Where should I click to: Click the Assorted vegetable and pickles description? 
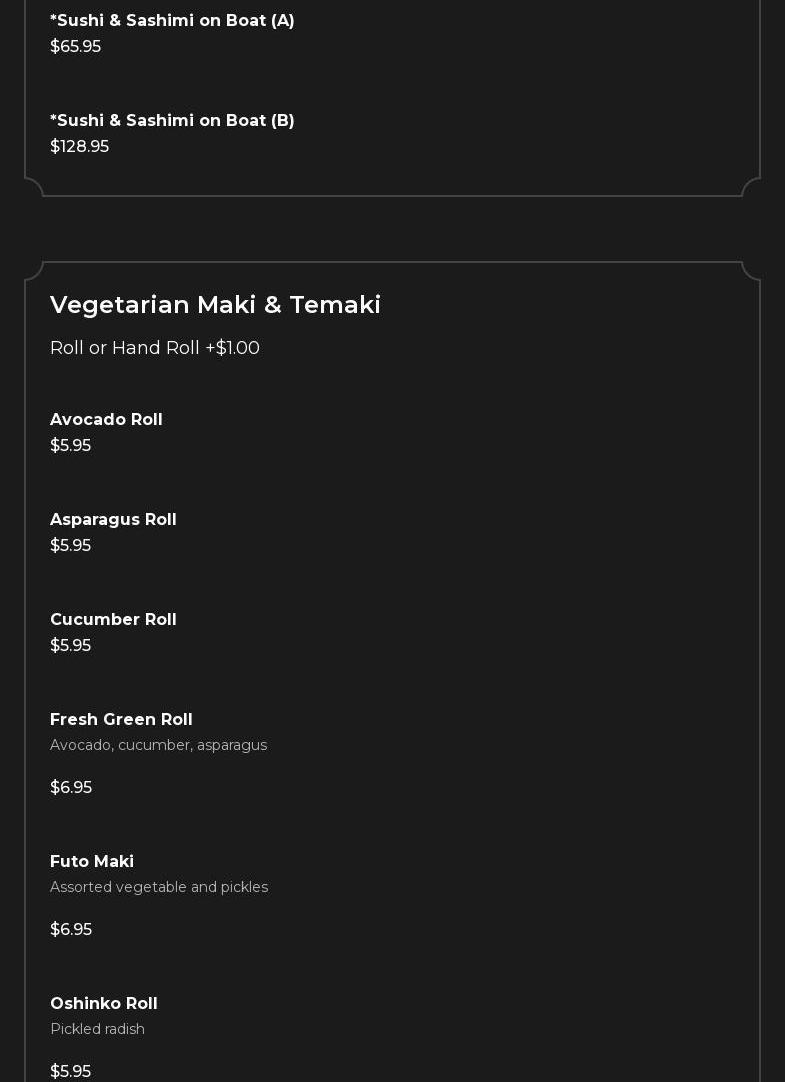pyautogui.click(x=159, y=887)
